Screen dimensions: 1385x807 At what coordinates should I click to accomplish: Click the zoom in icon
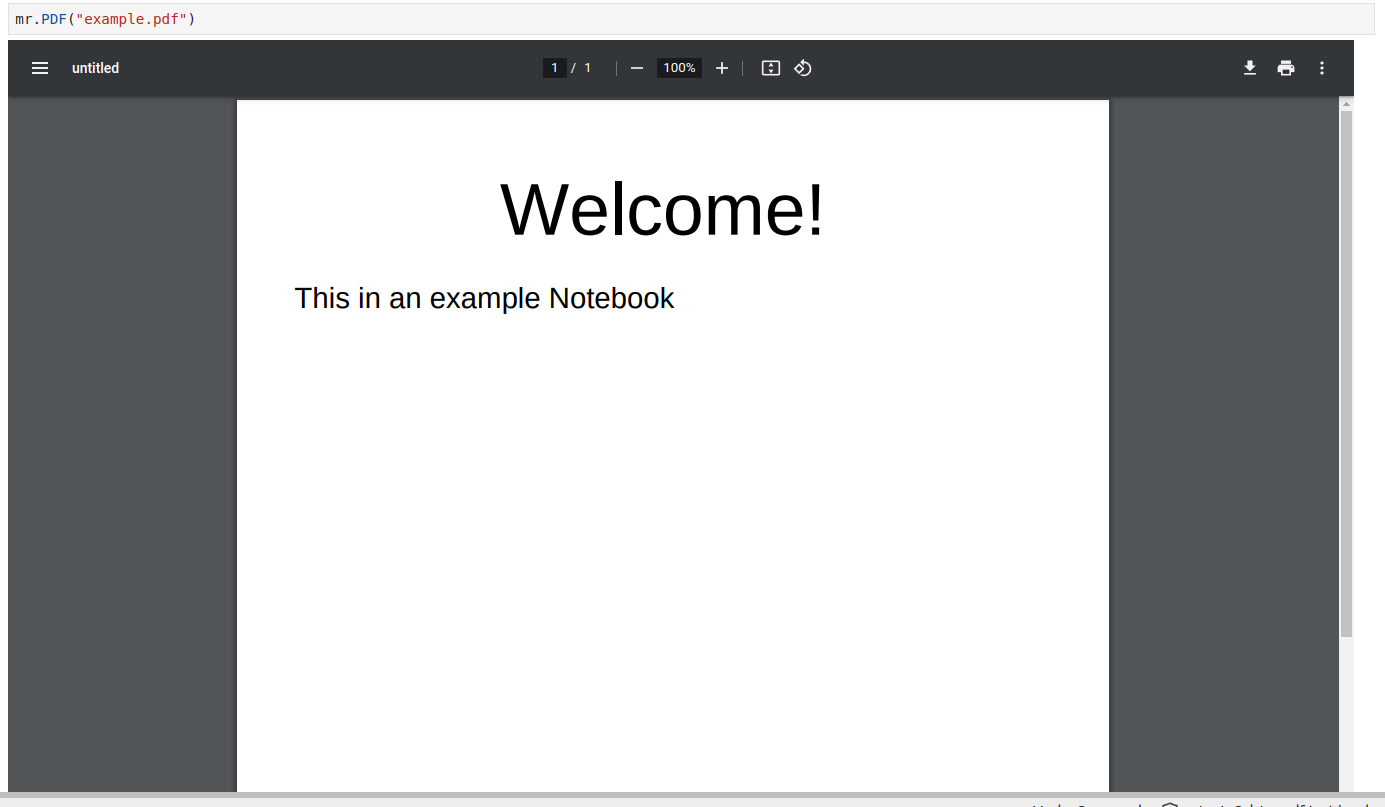(722, 67)
